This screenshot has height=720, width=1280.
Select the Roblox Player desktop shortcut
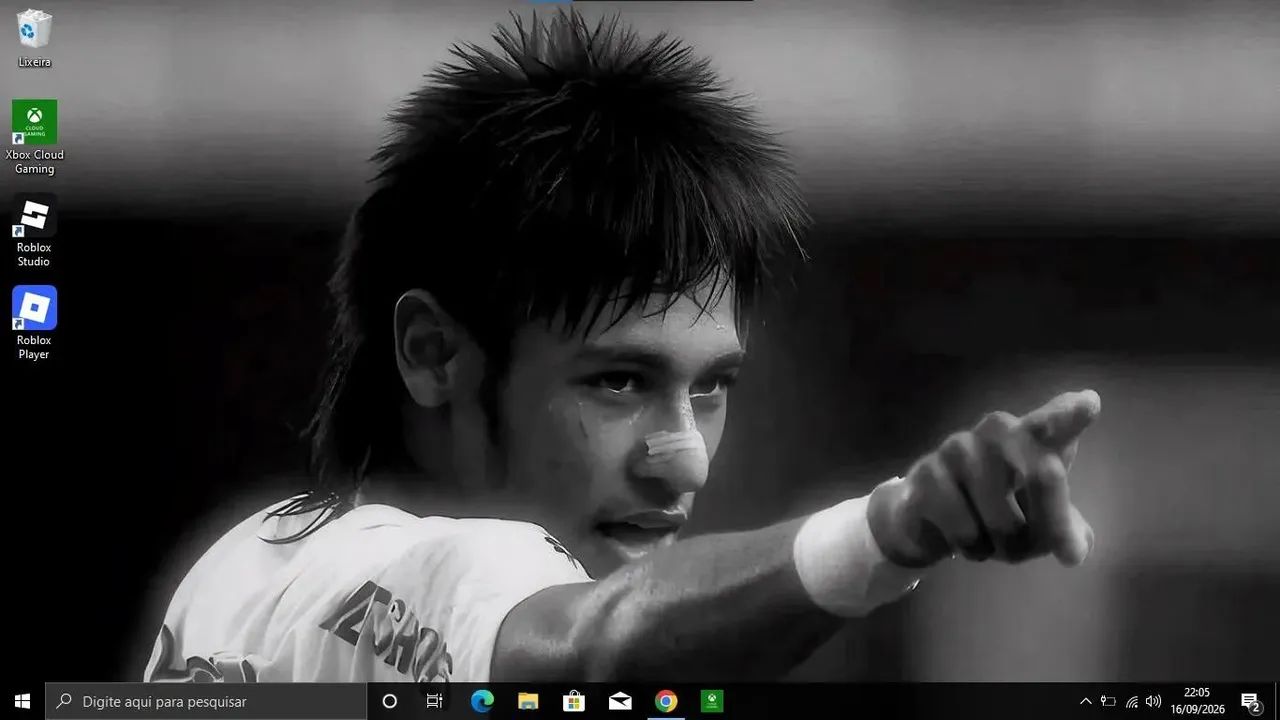pyautogui.click(x=34, y=323)
